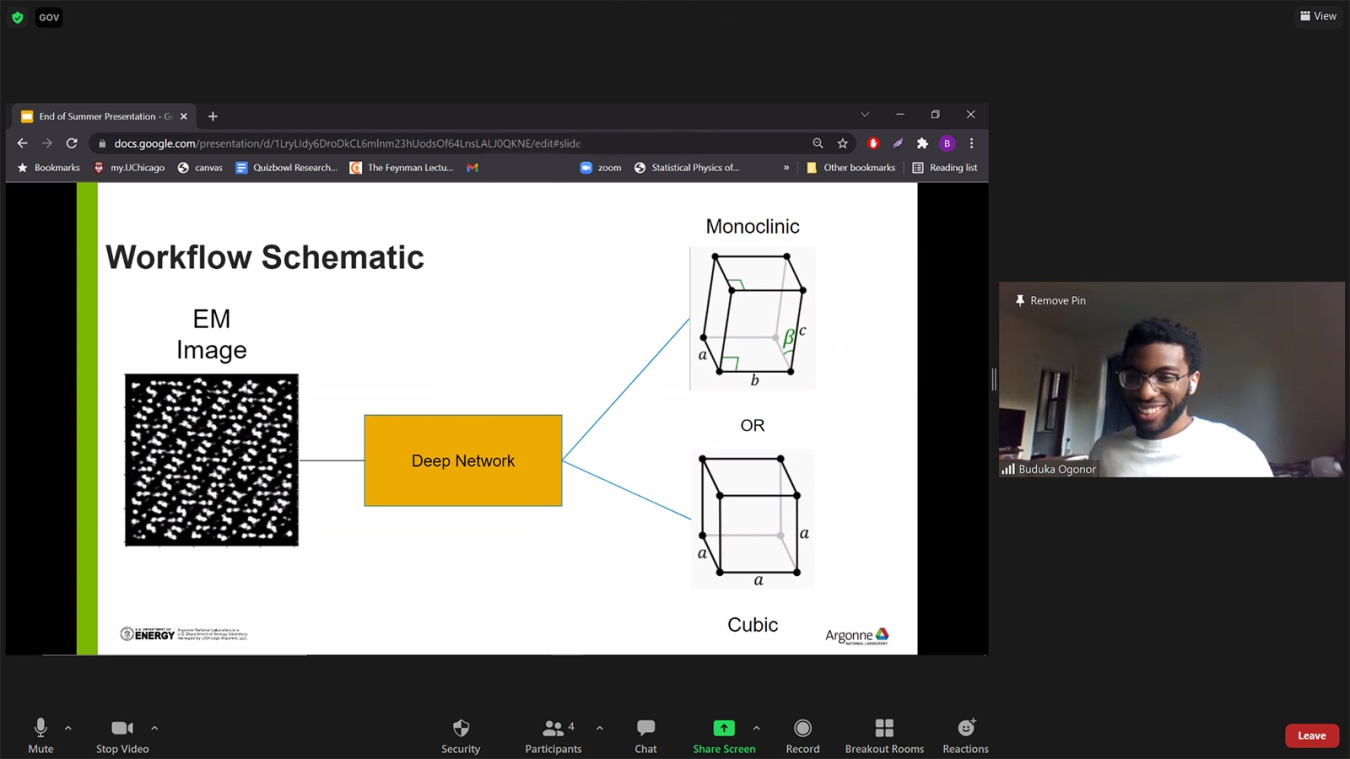Viewport: 1350px width, 759px height.
Task: Open the Reading list
Action: point(944,168)
